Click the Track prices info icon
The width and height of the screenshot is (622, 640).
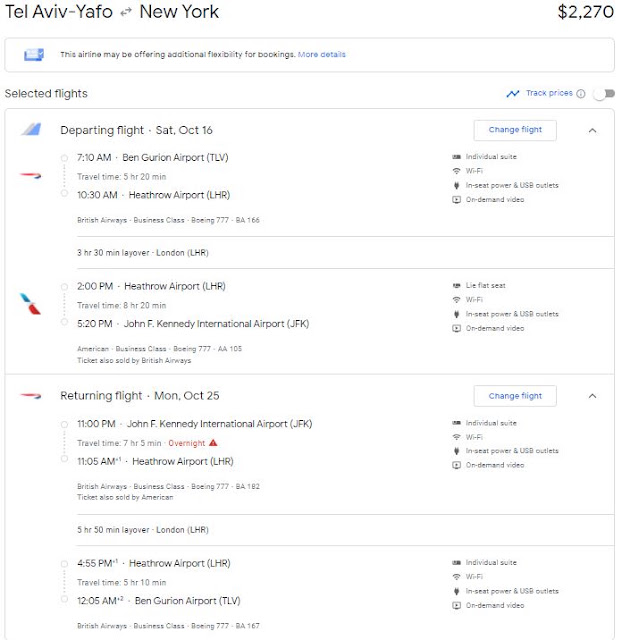click(x=580, y=93)
